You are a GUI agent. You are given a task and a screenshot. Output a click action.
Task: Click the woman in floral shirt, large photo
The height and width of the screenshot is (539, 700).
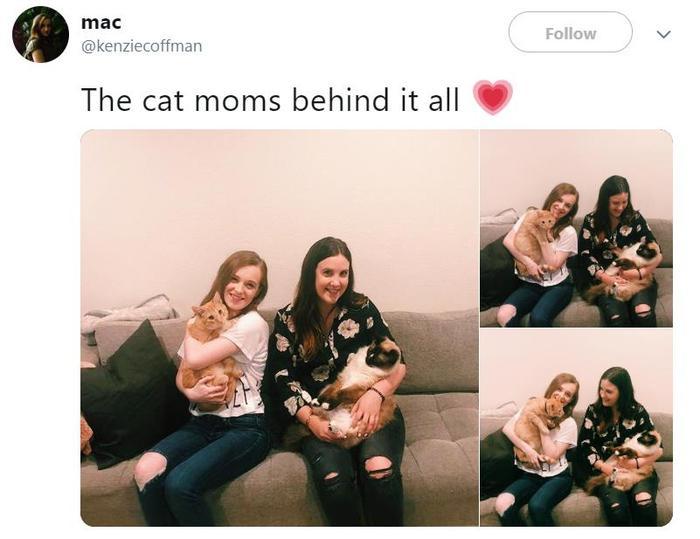click(337, 380)
